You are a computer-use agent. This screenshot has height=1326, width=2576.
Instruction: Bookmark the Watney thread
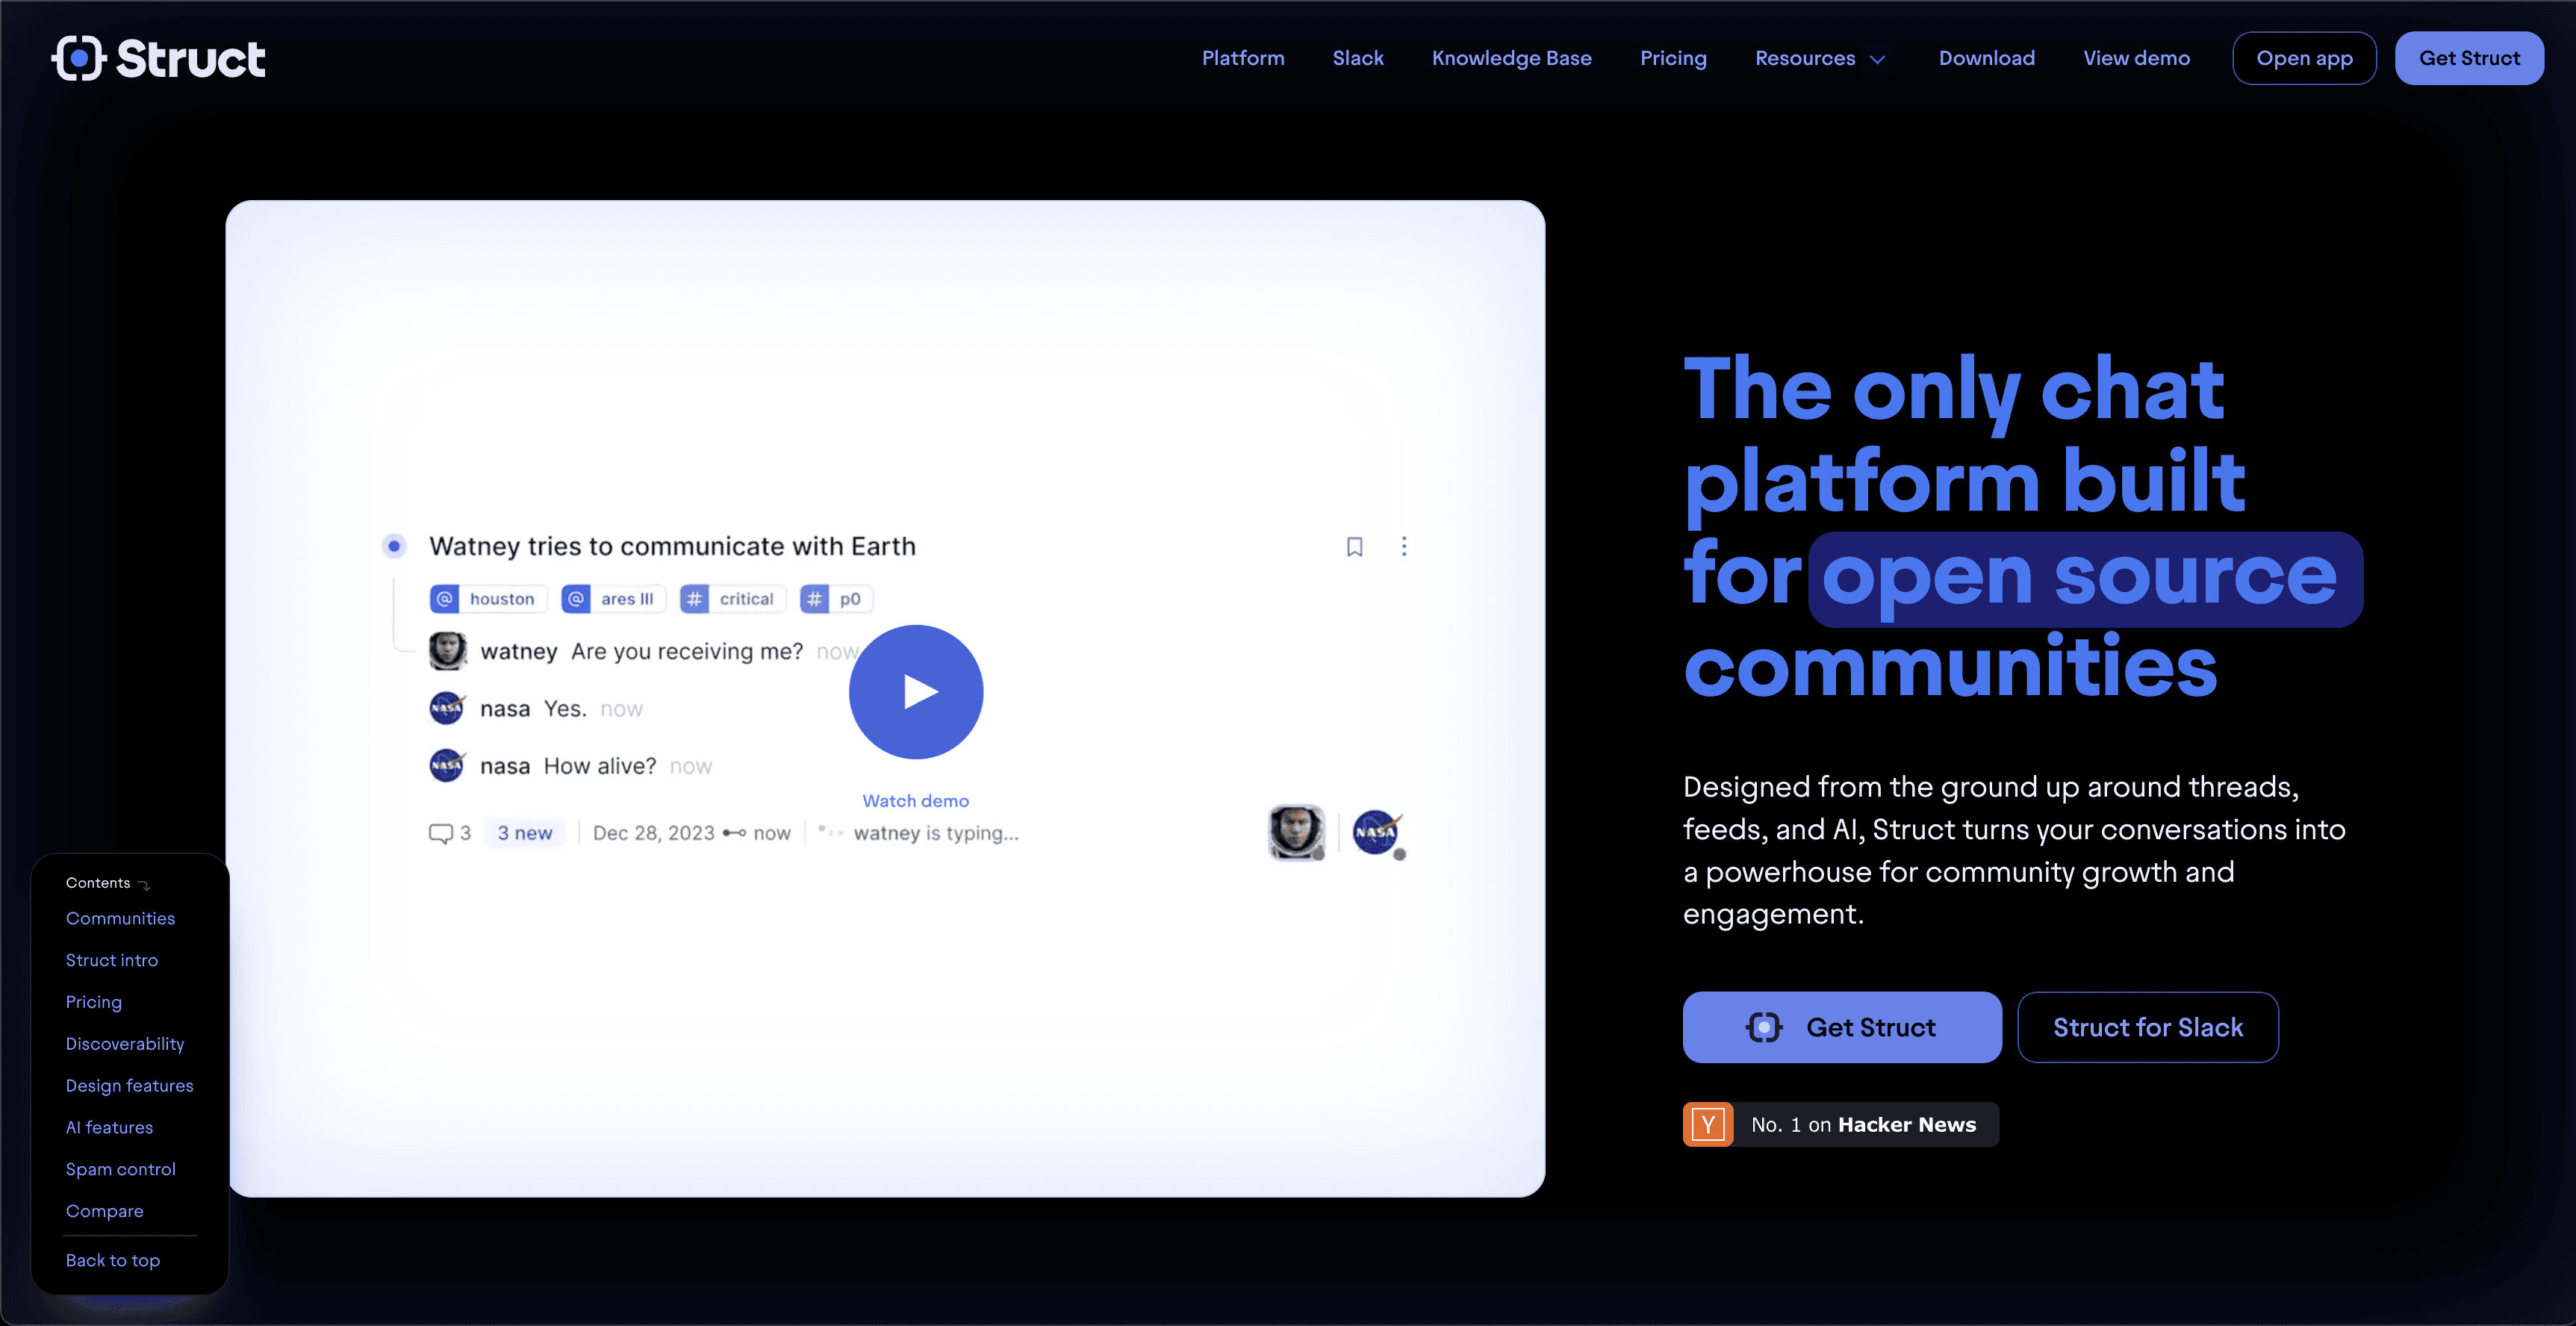[x=1354, y=546]
